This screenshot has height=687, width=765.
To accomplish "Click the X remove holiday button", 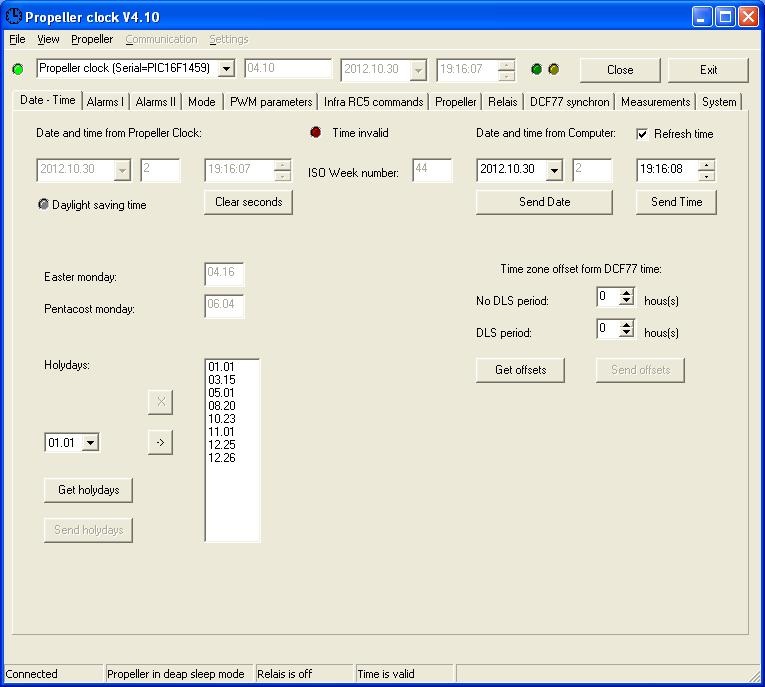I will [x=161, y=402].
